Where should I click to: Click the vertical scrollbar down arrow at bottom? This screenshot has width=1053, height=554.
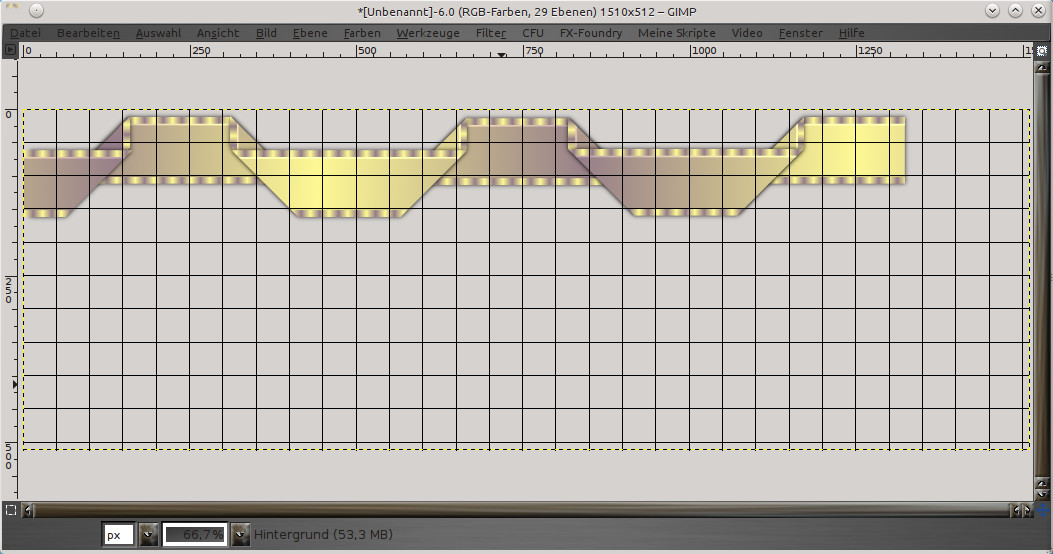point(1041,495)
